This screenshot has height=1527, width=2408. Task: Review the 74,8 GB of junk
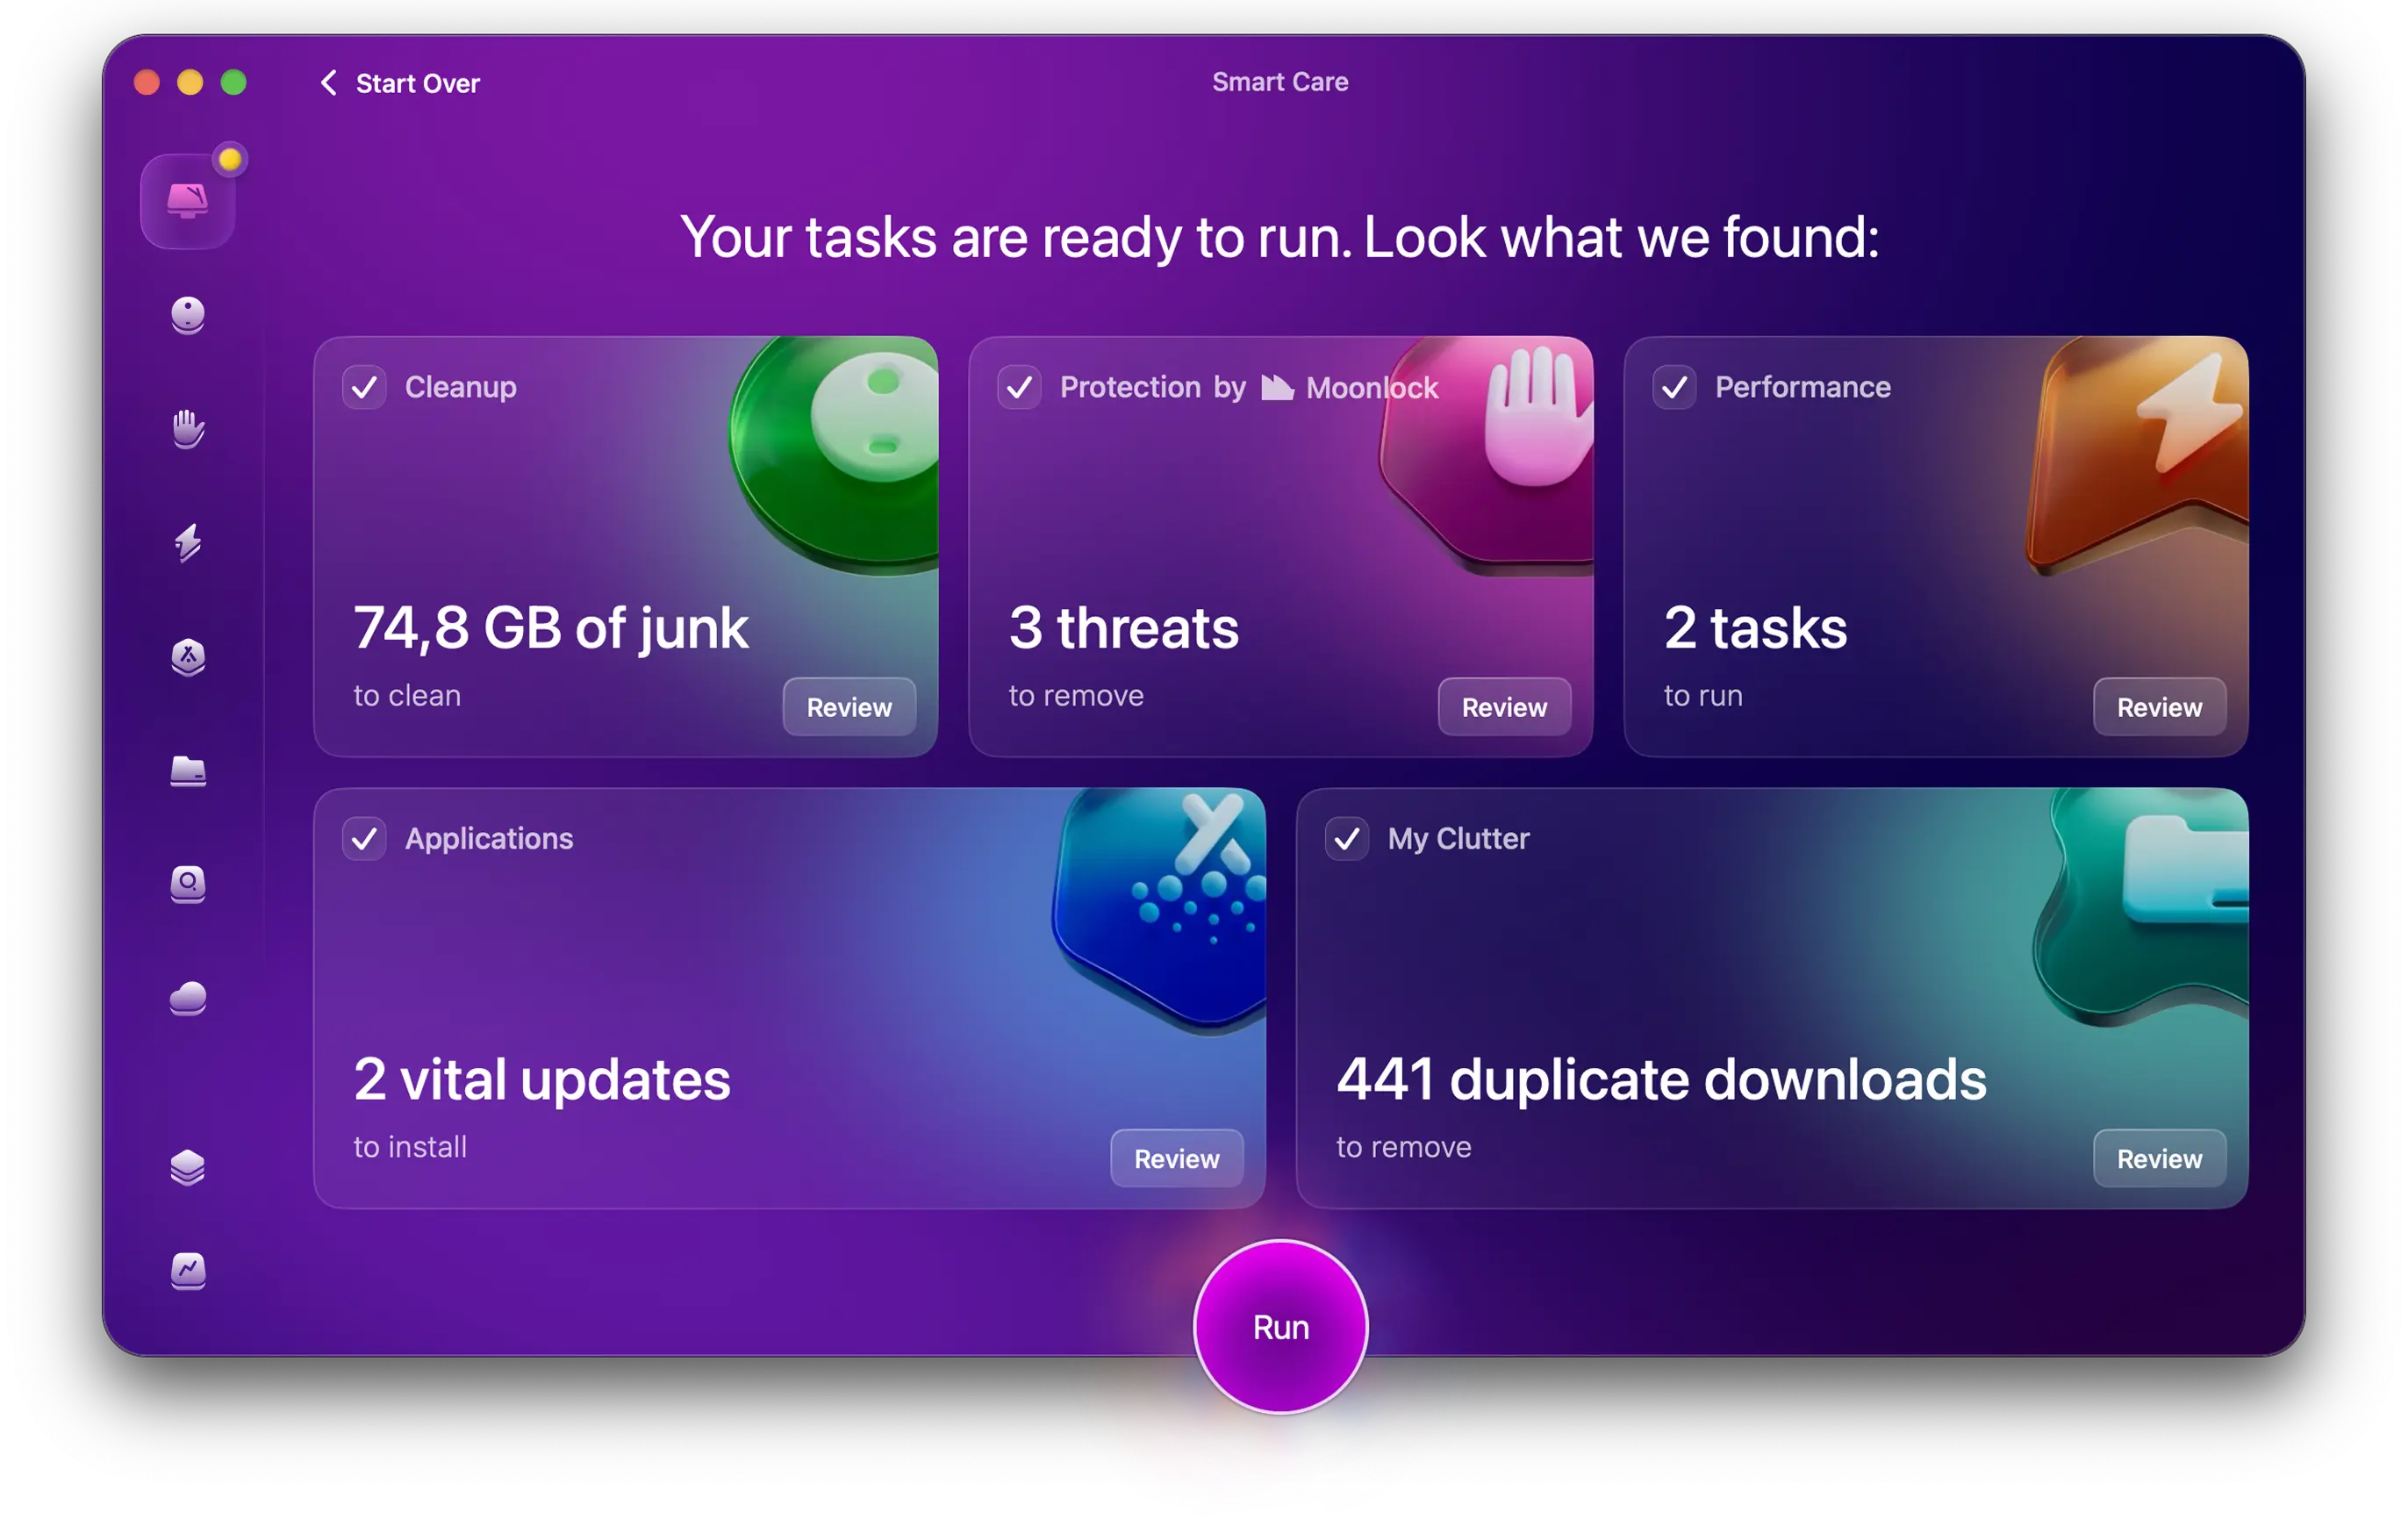848,707
